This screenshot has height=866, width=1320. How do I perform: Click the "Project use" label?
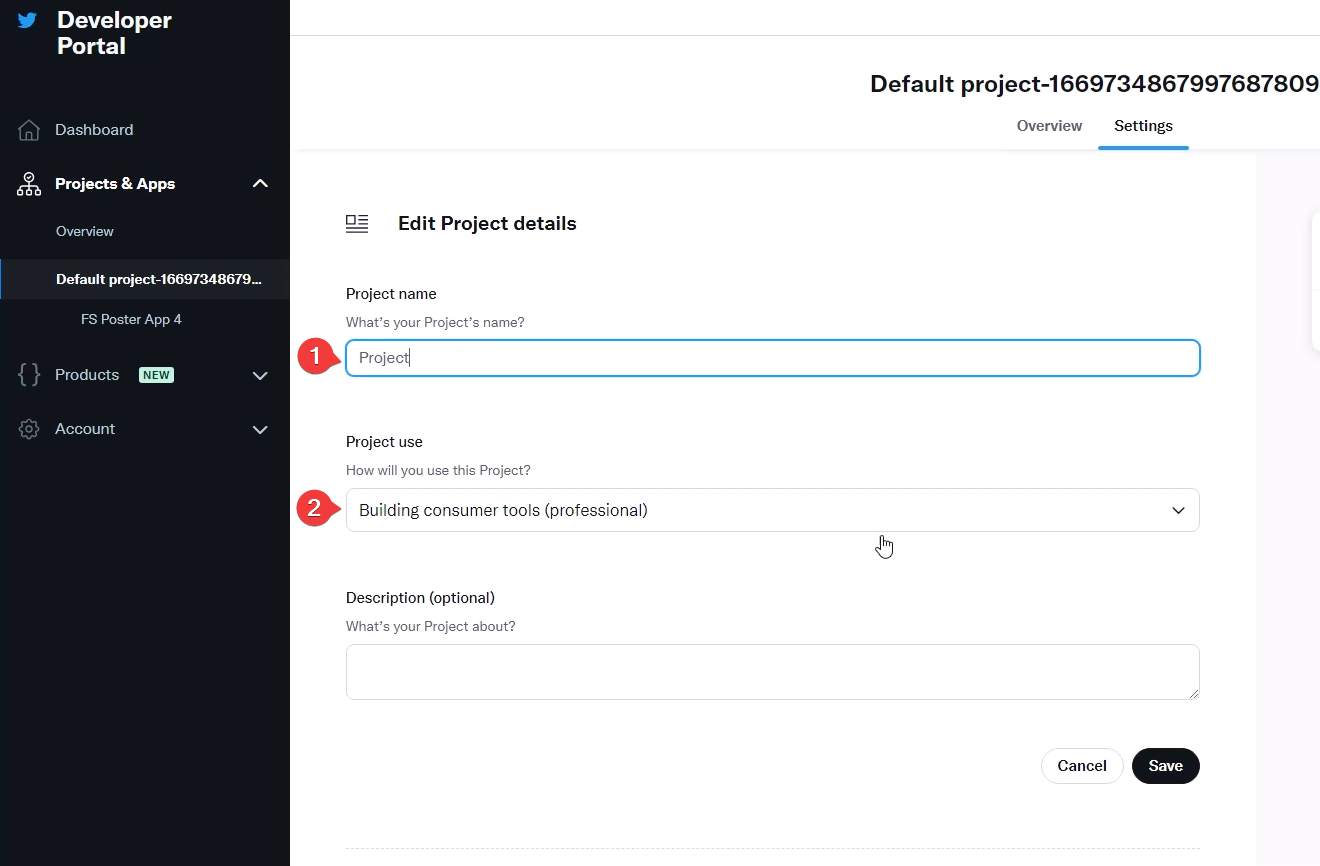pyautogui.click(x=384, y=442)
